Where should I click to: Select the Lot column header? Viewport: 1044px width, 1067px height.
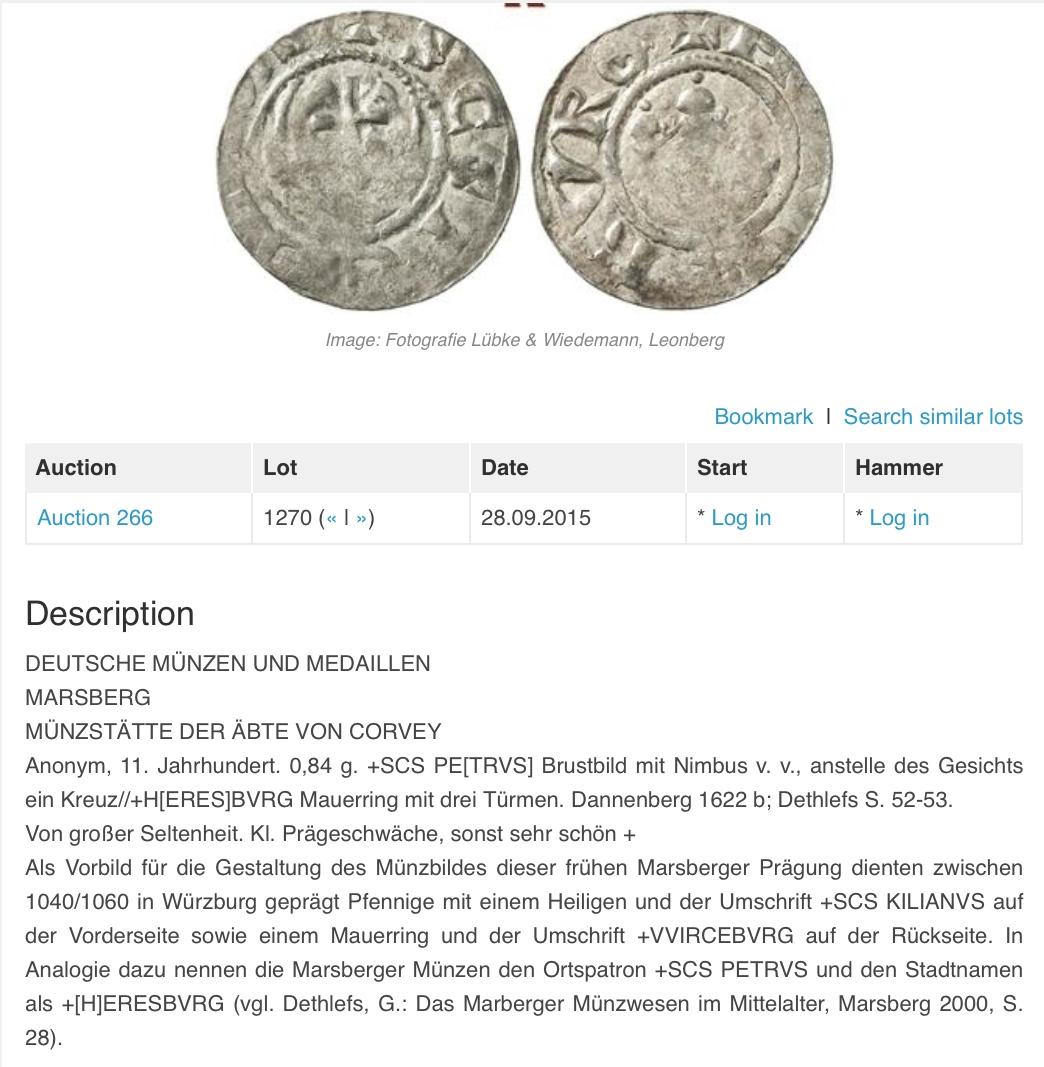tap(361, 467)
